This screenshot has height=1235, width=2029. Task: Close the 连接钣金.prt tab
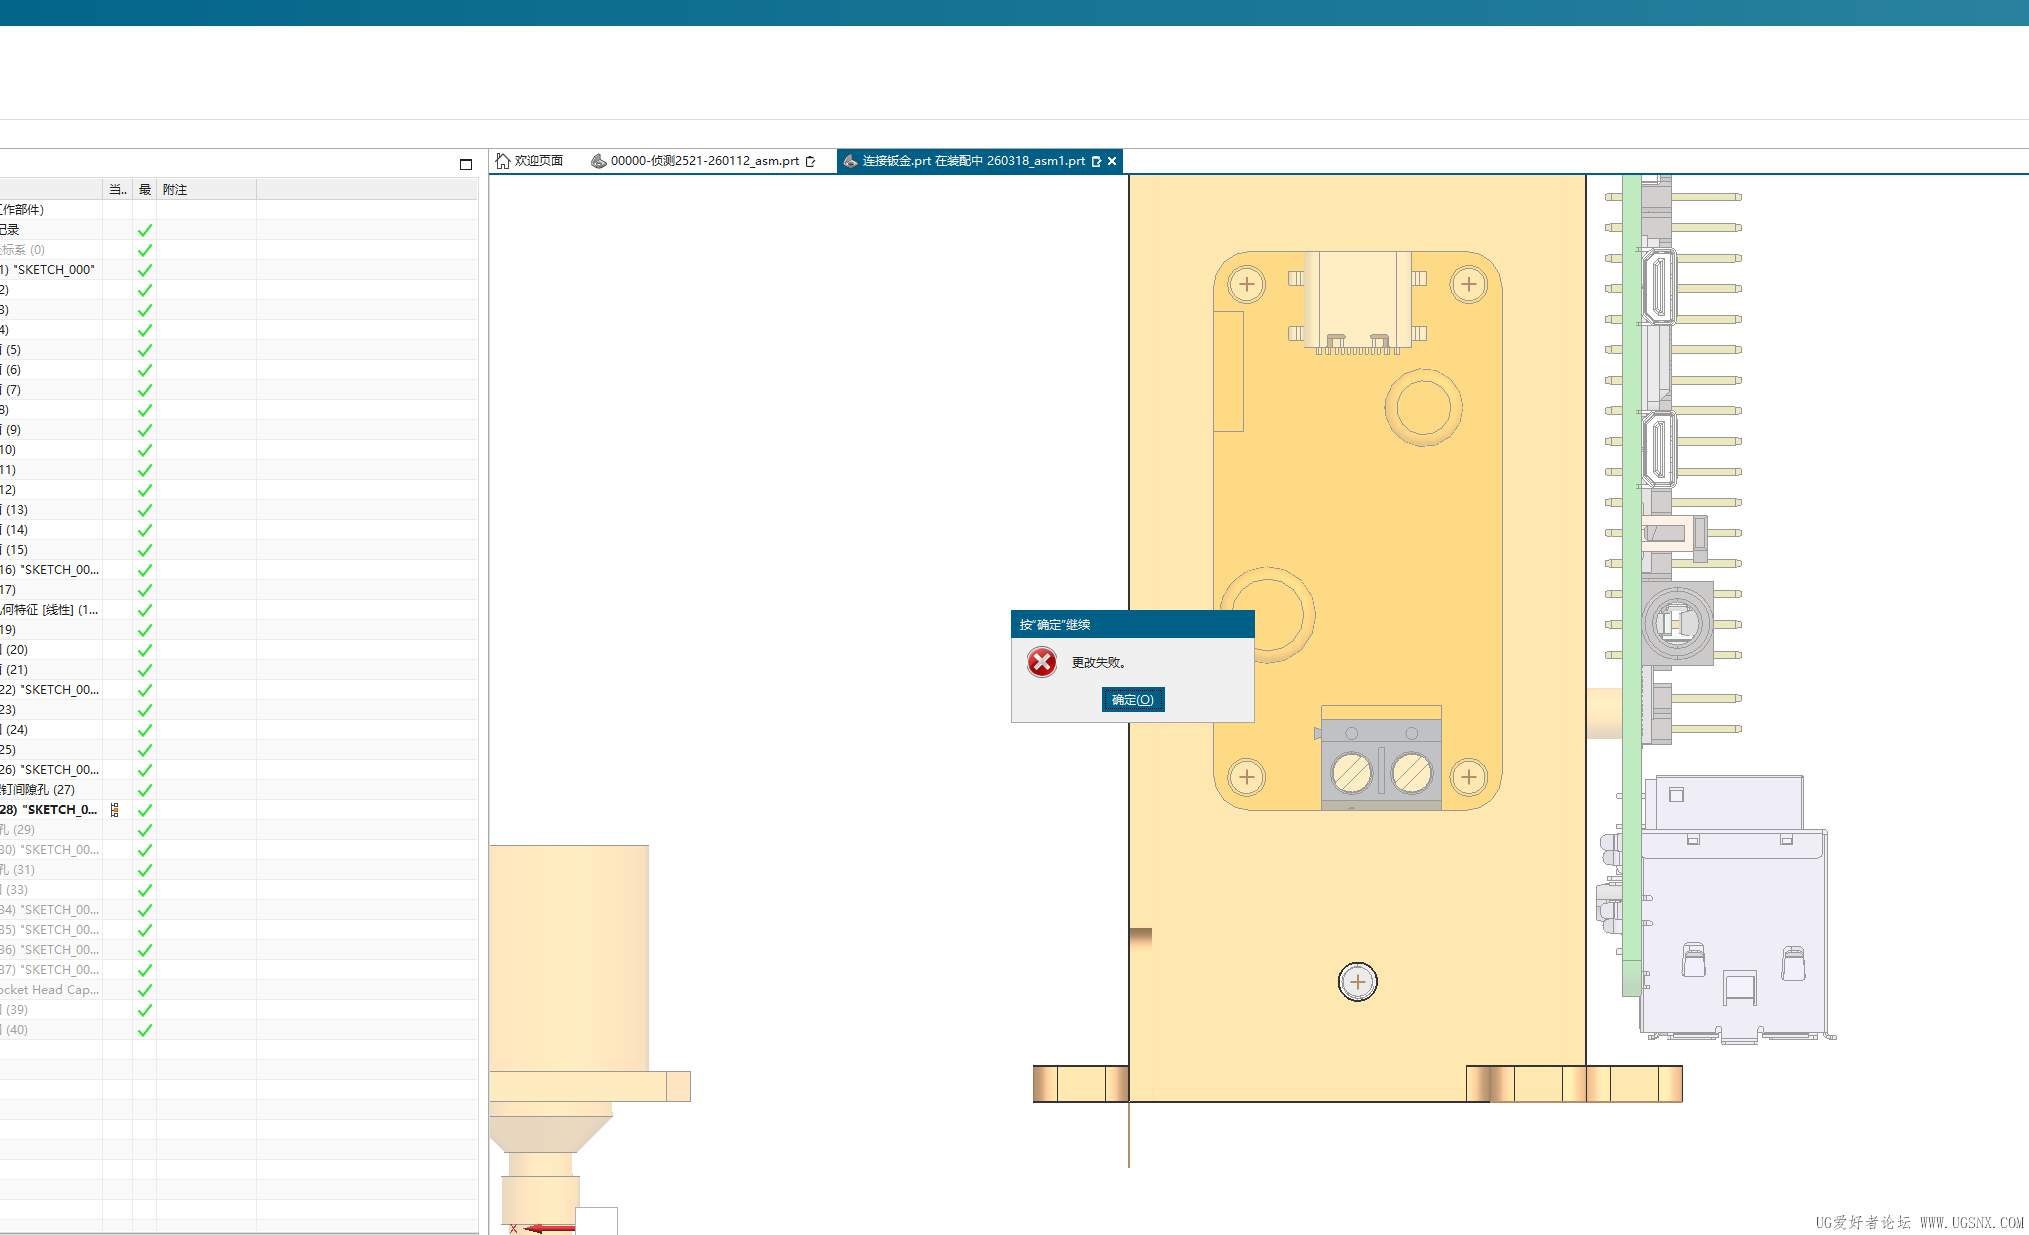coord(1112,161)
